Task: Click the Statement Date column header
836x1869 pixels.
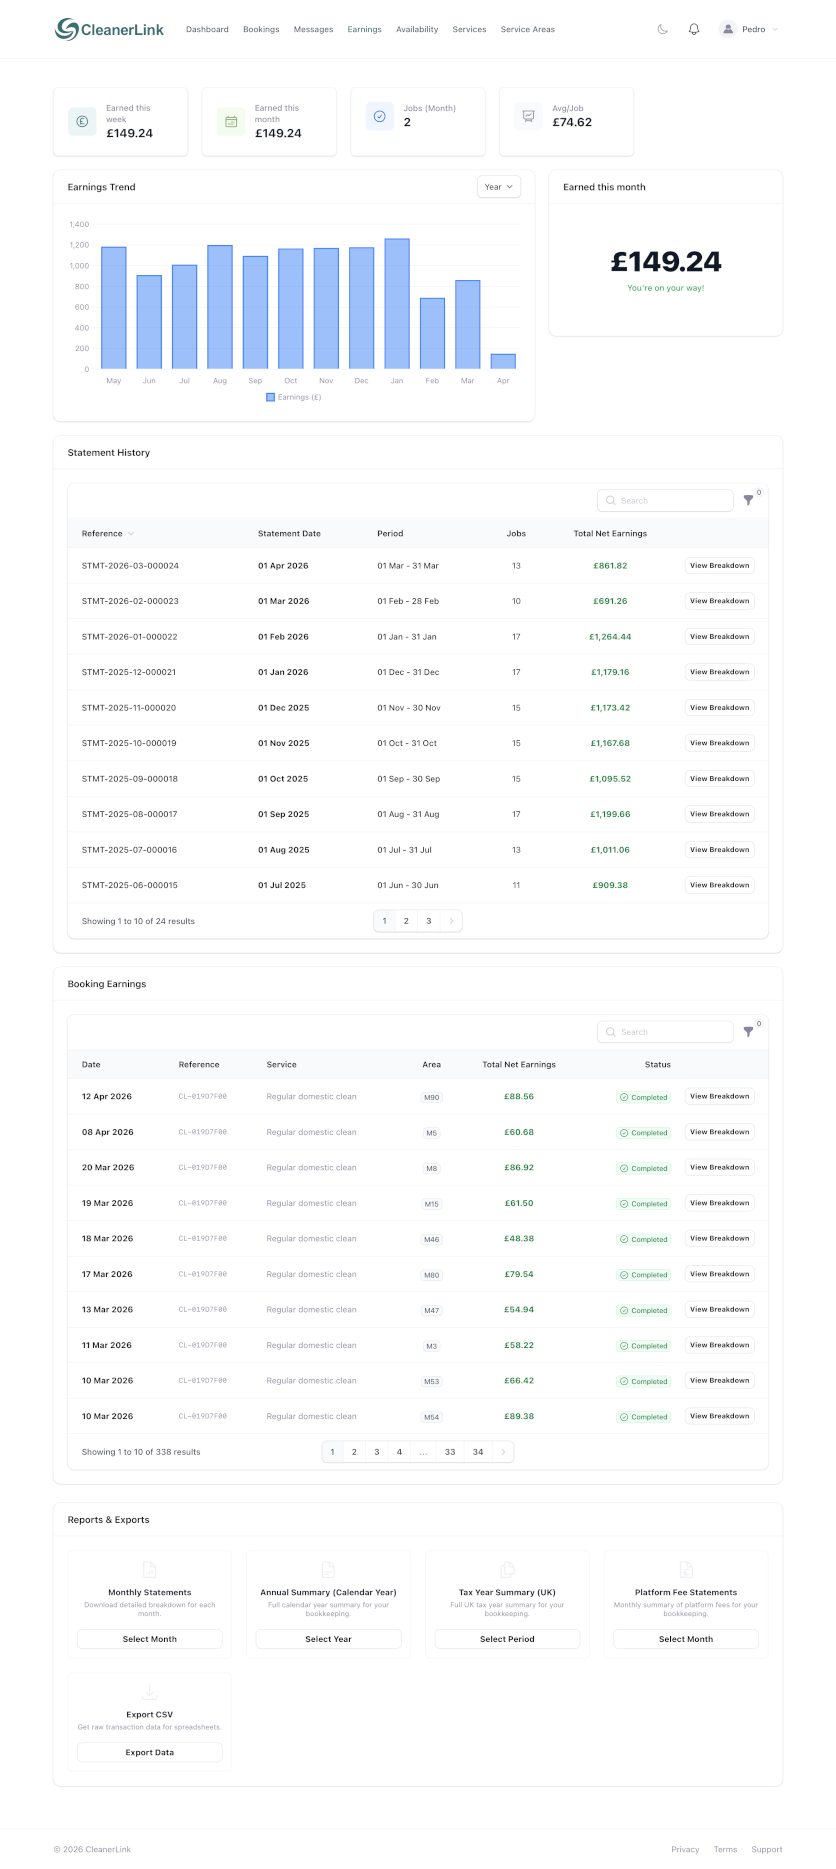Action: (x=289, y=533)
